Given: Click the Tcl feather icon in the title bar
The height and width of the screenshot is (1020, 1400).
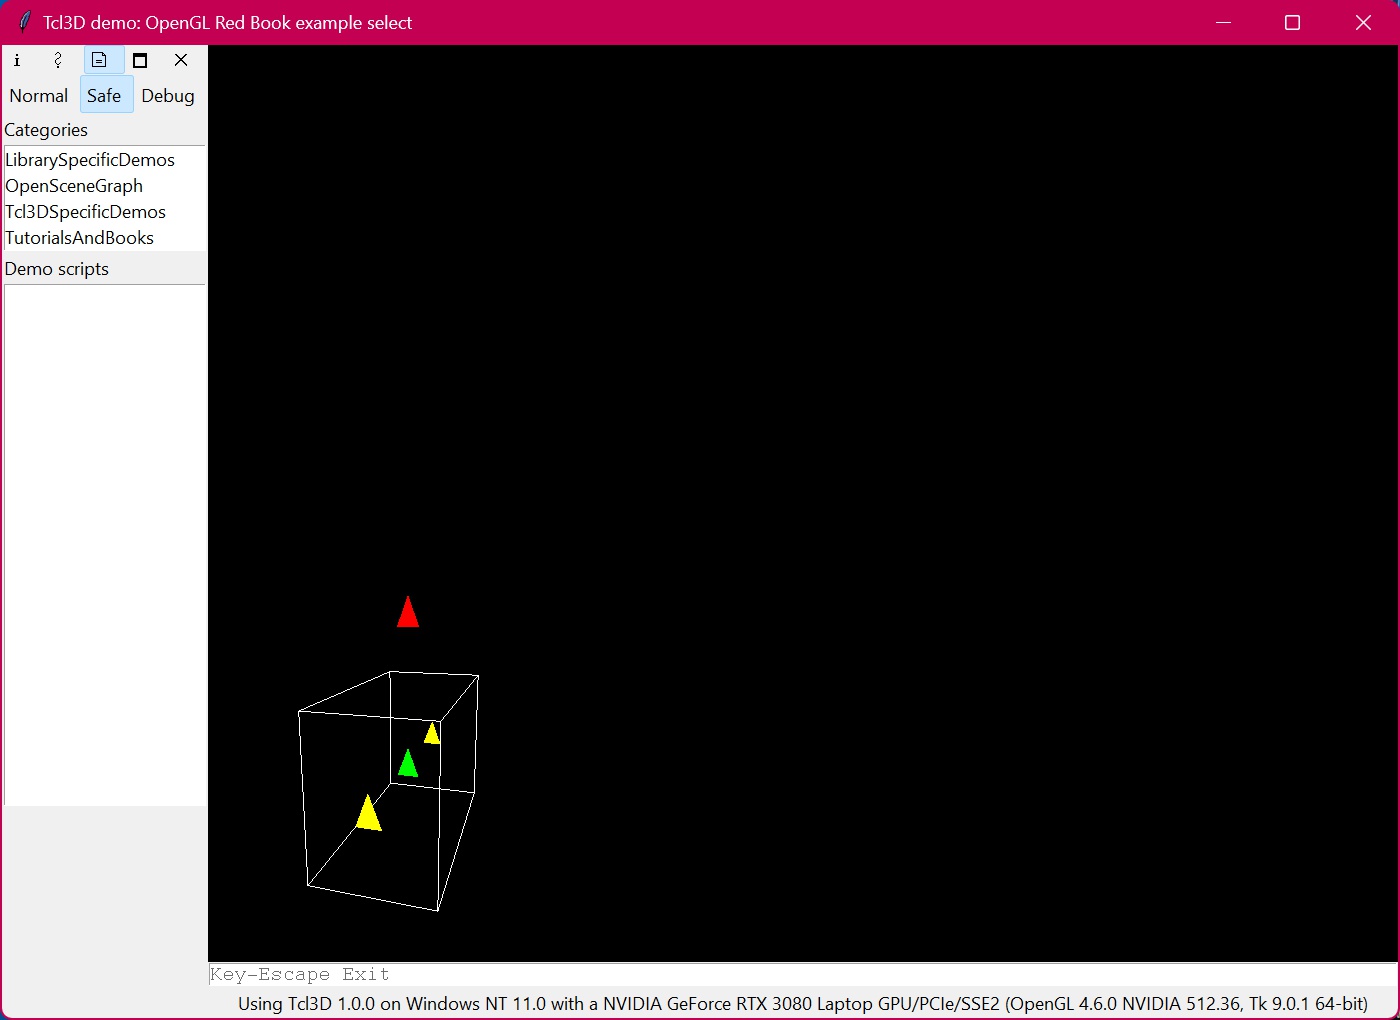Looking at the screenshot, I should tap(25, 22).
